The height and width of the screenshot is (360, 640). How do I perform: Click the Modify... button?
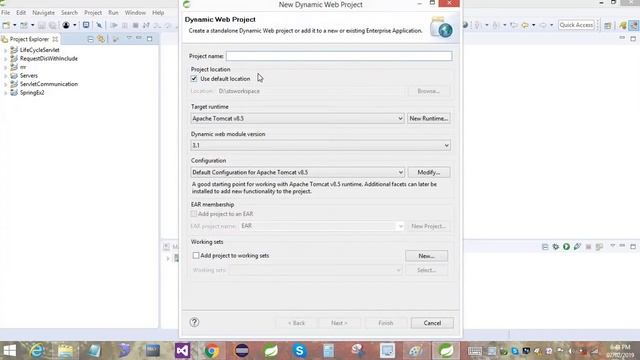429,172
